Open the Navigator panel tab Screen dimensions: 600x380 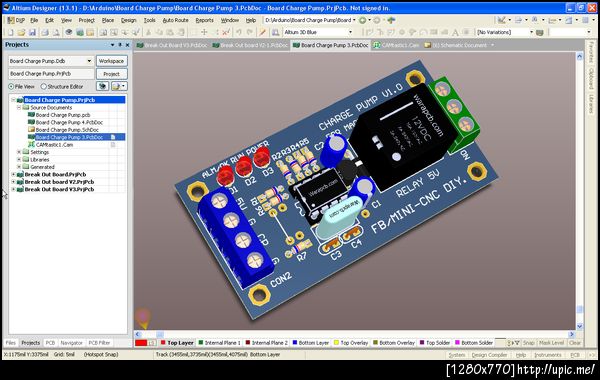(72, 343)
